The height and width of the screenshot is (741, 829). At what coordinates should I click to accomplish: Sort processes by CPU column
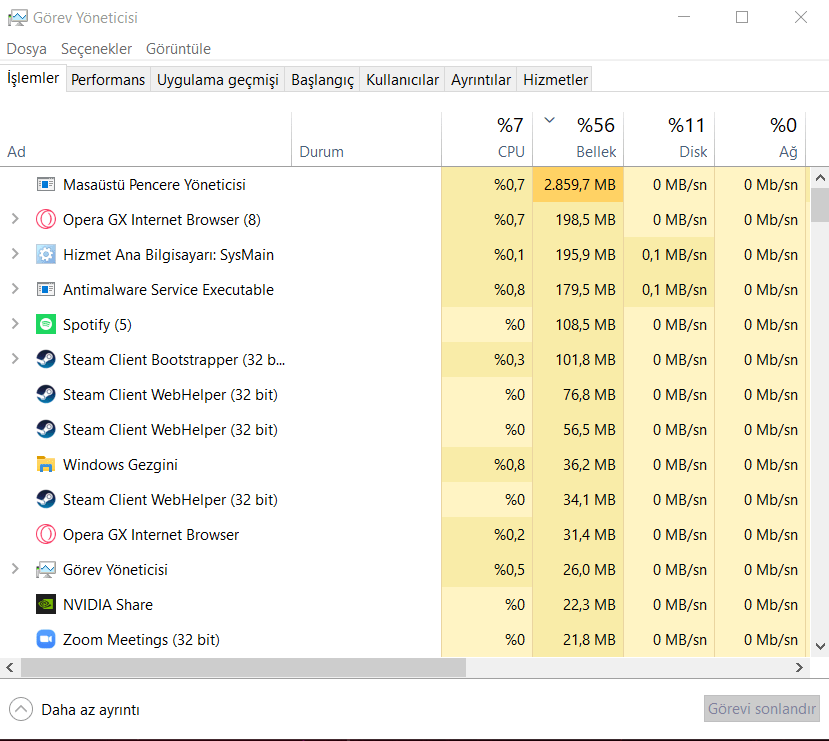[487, 140]
